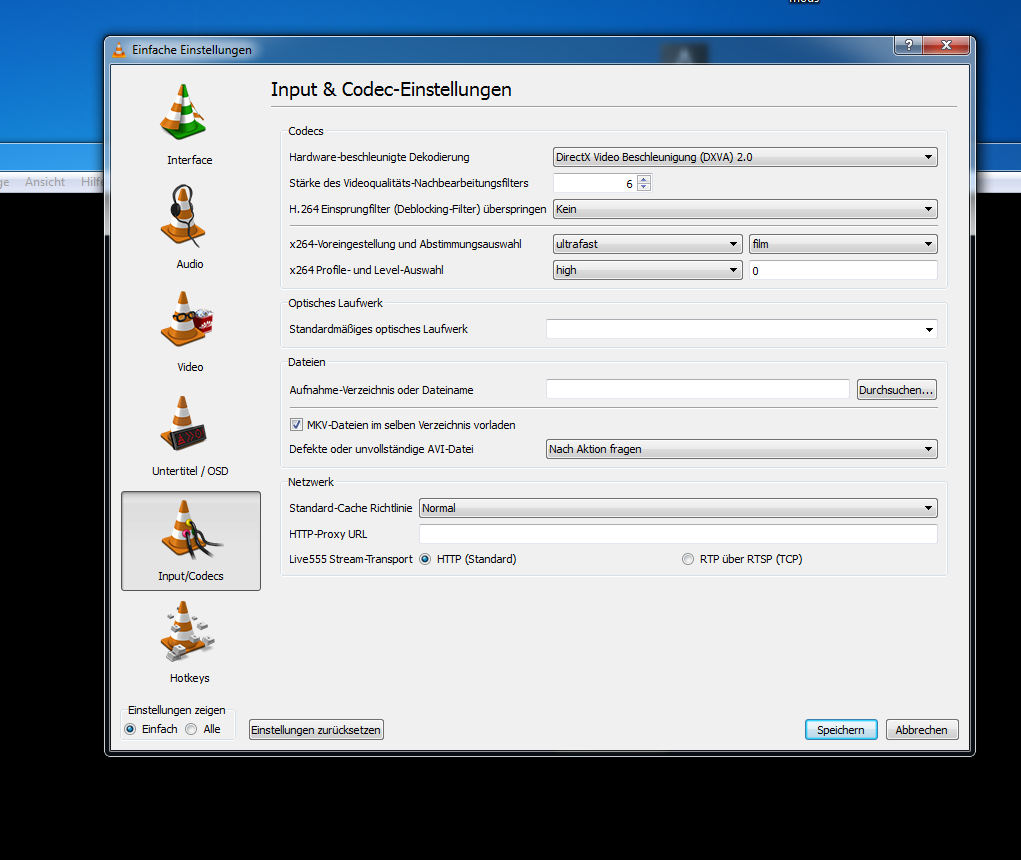Open the x264 high profile dropdown

[647, 270]
